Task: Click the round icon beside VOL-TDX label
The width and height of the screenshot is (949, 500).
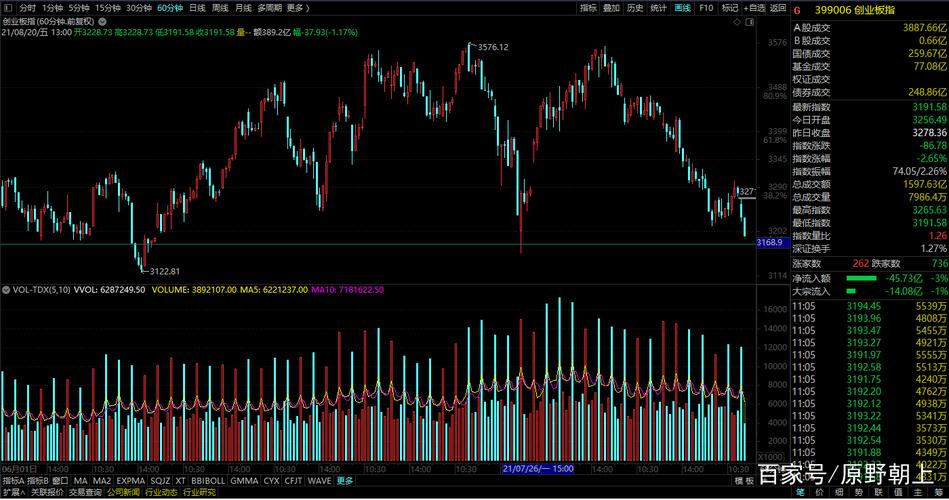Action: point(6,289)
